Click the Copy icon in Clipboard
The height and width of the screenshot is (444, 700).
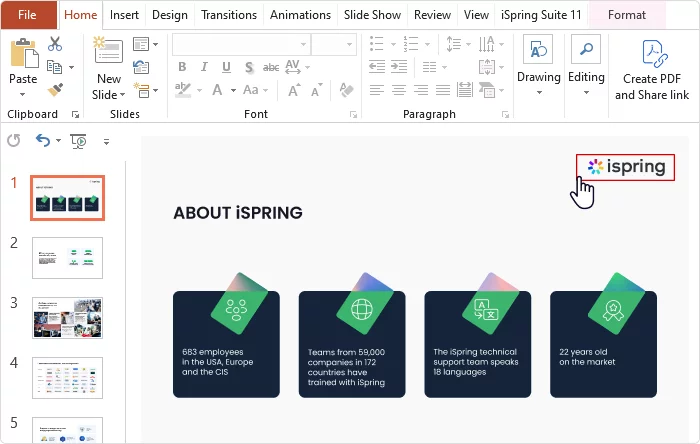[x=54, y=67]
